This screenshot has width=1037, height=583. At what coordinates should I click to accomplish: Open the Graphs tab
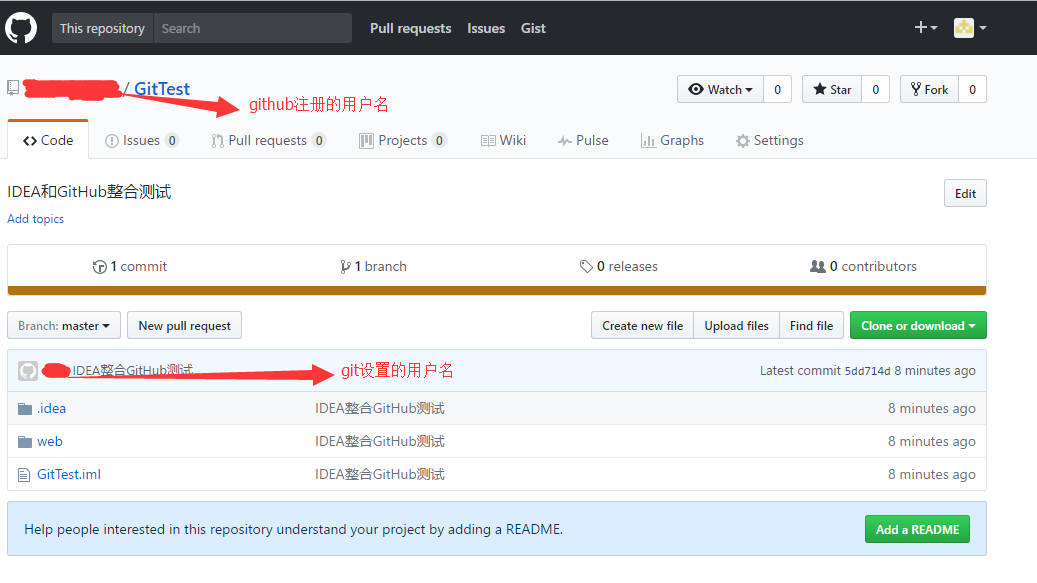point(672,140)
